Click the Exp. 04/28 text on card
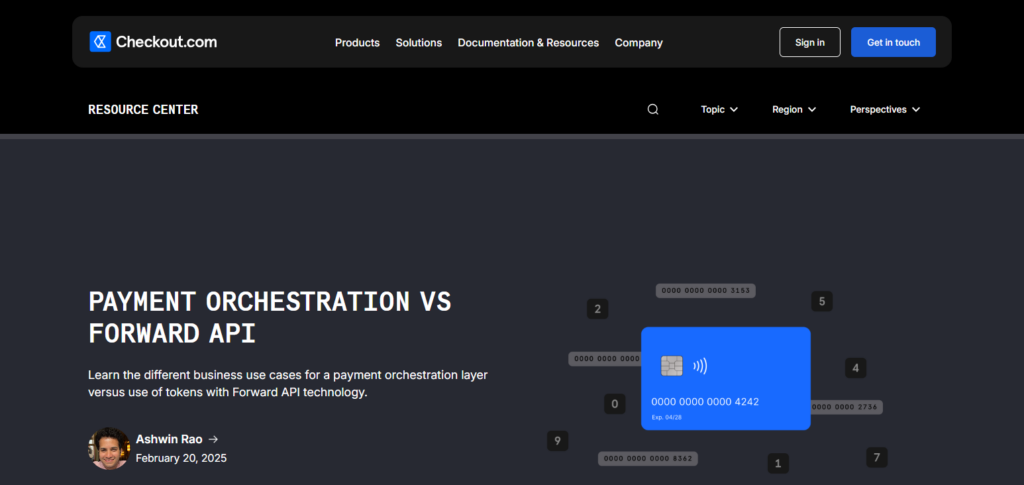 tap(667, 417)
